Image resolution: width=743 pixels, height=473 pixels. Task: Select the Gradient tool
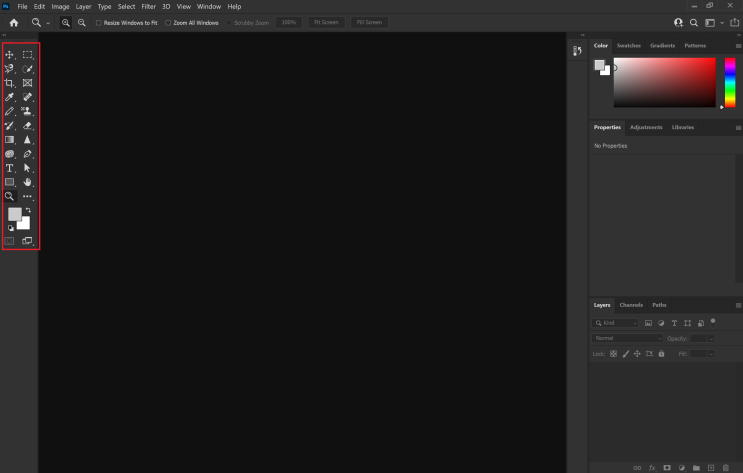(9, 140)
